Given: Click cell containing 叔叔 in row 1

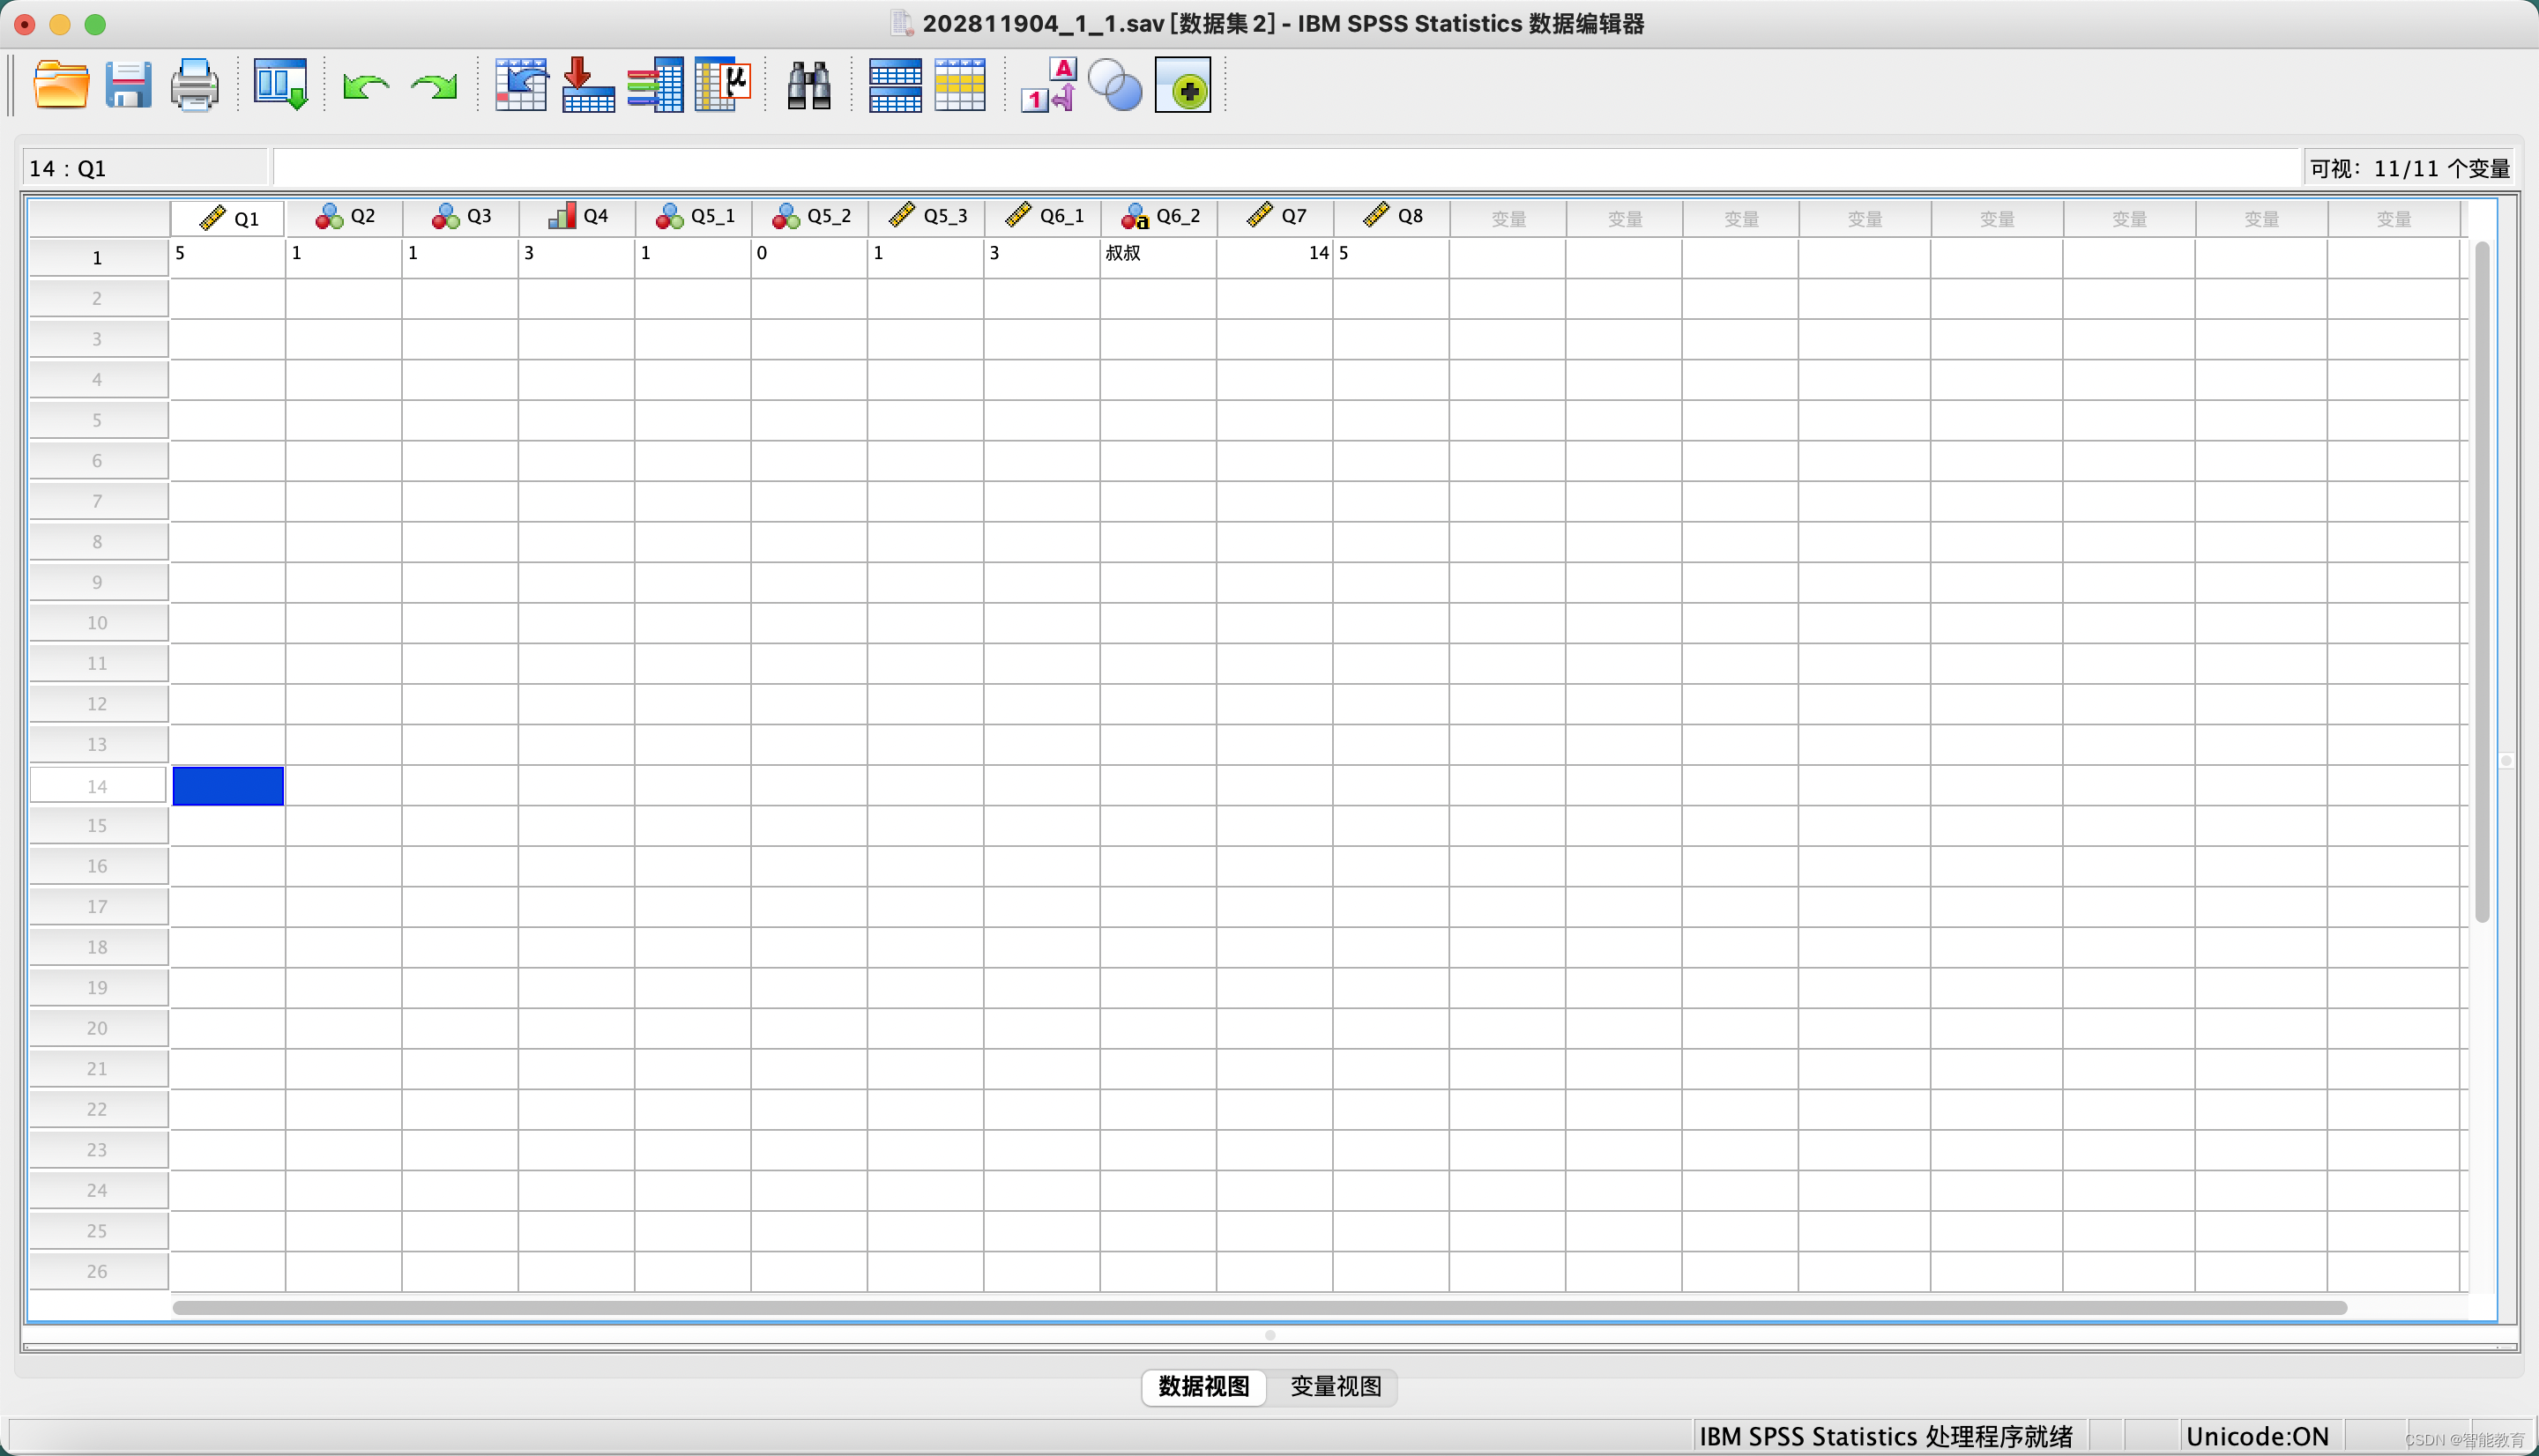Looking at the screenshot, I should [x=1159, y=258].
